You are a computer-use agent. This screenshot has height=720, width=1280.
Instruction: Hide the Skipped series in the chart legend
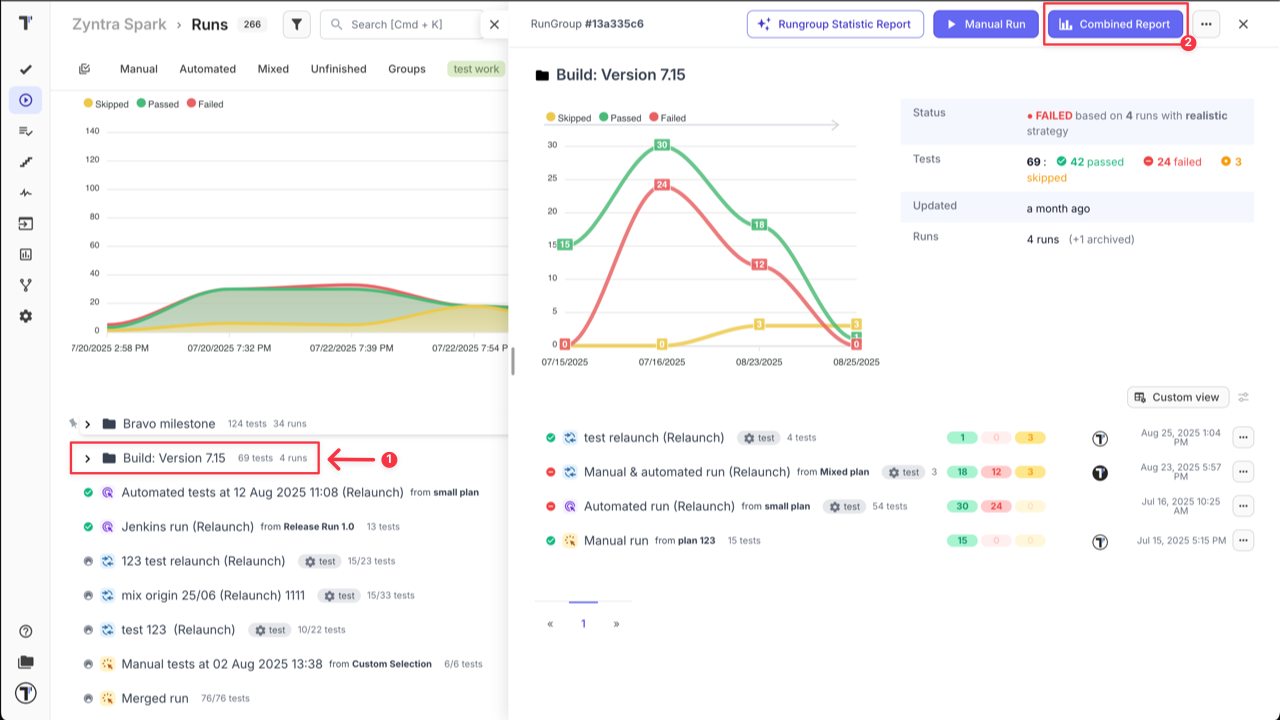pos(107,104)
